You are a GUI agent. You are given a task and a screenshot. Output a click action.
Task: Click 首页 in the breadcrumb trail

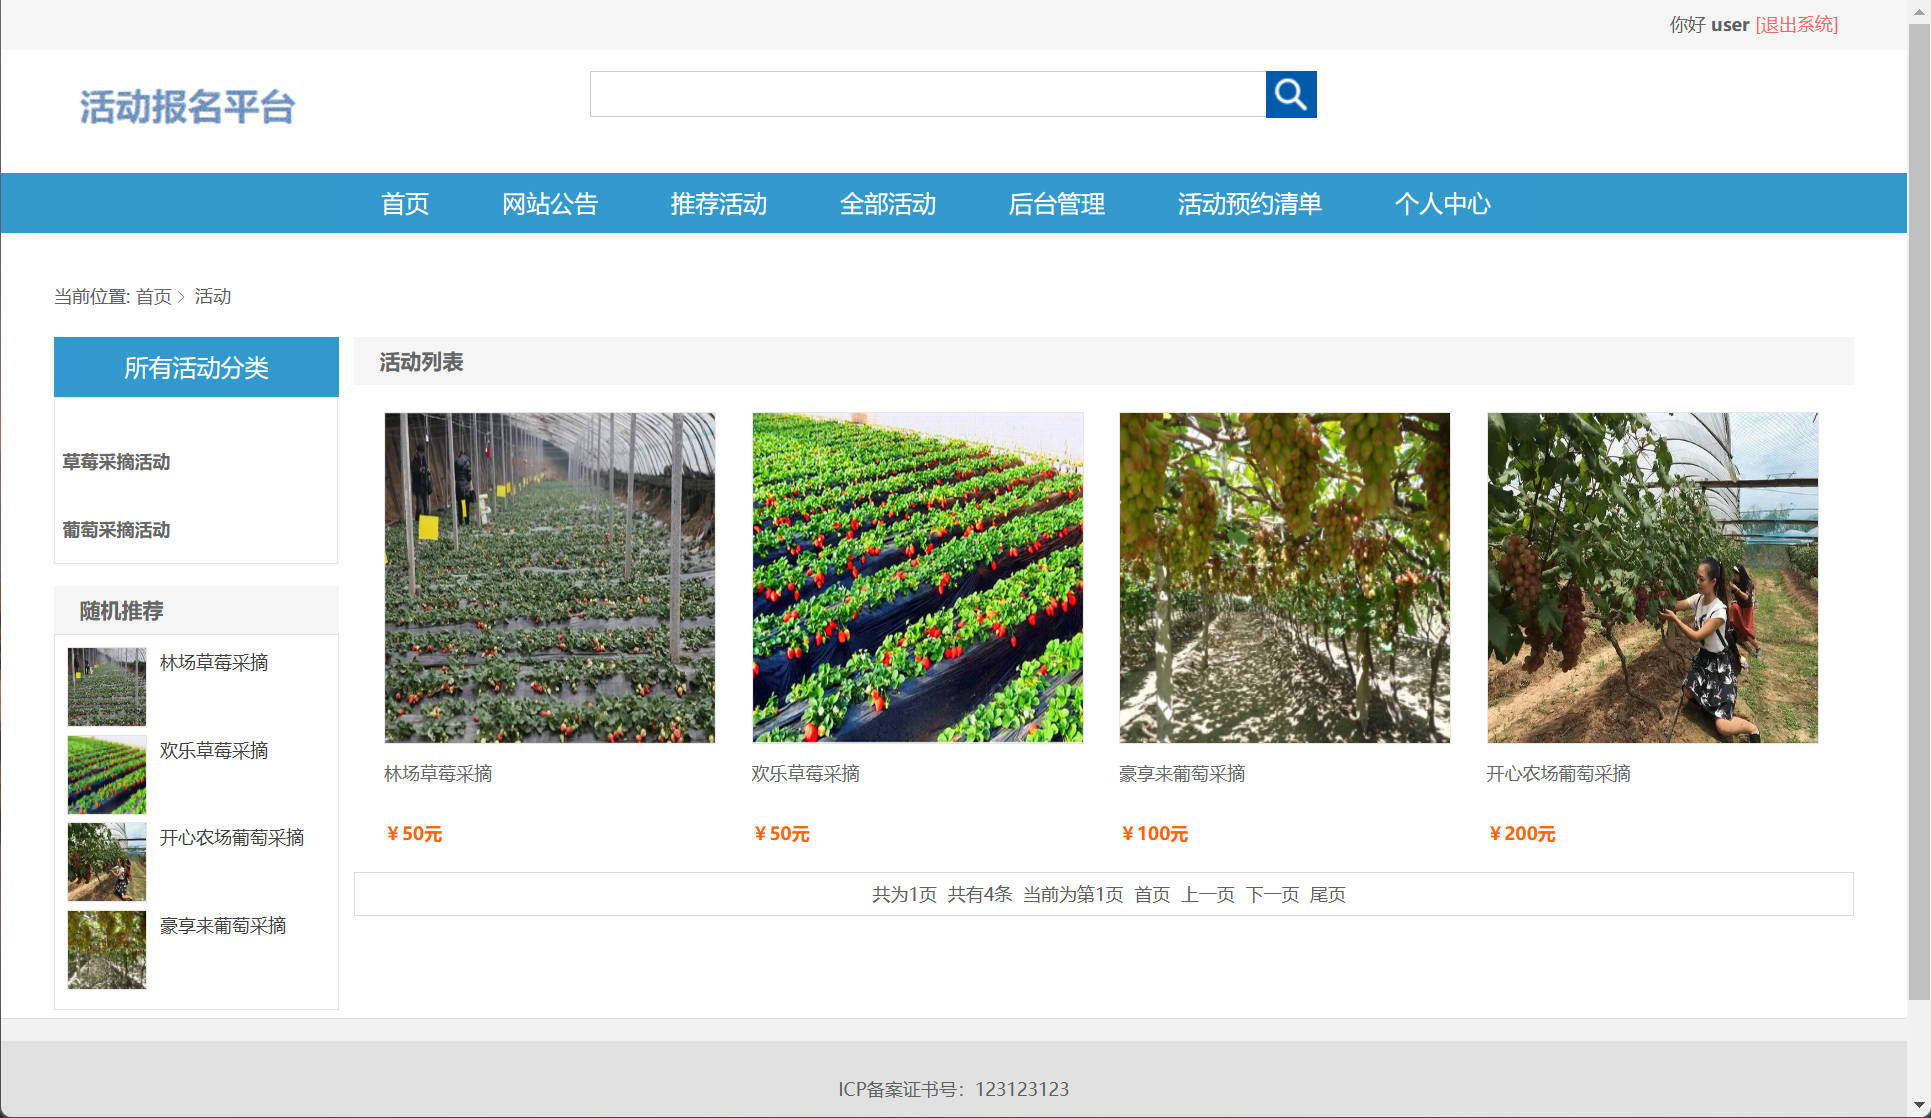click(x=153, y=296)
